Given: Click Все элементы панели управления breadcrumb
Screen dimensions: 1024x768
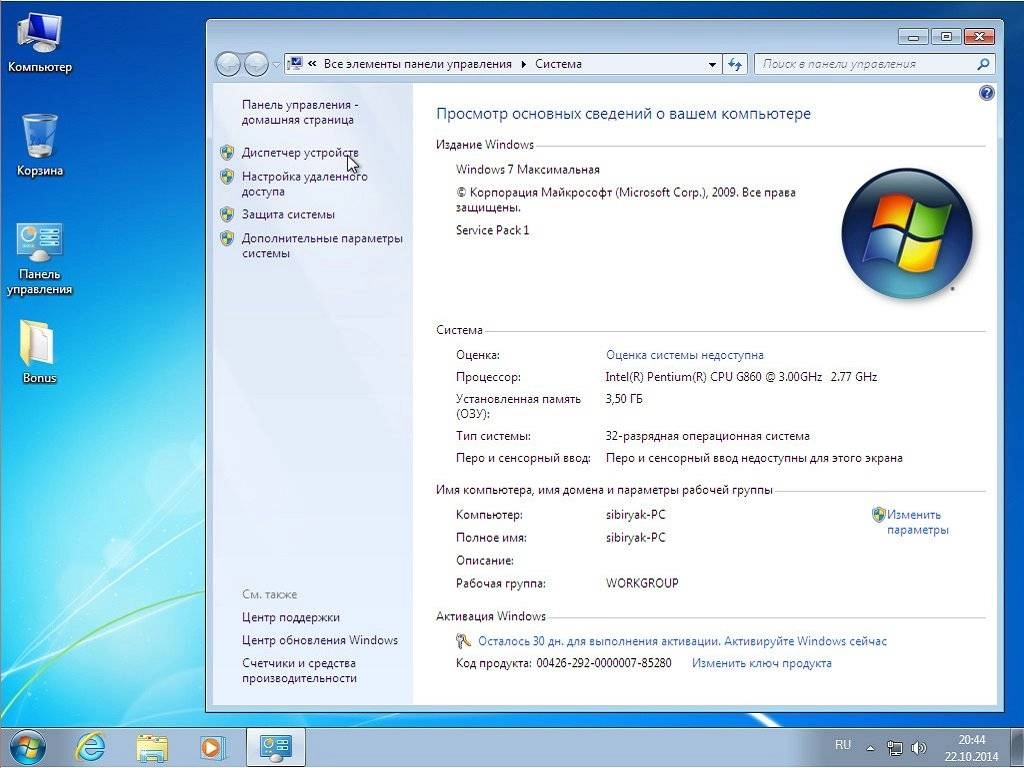Looking at the screenshot, I should (417, 64).
